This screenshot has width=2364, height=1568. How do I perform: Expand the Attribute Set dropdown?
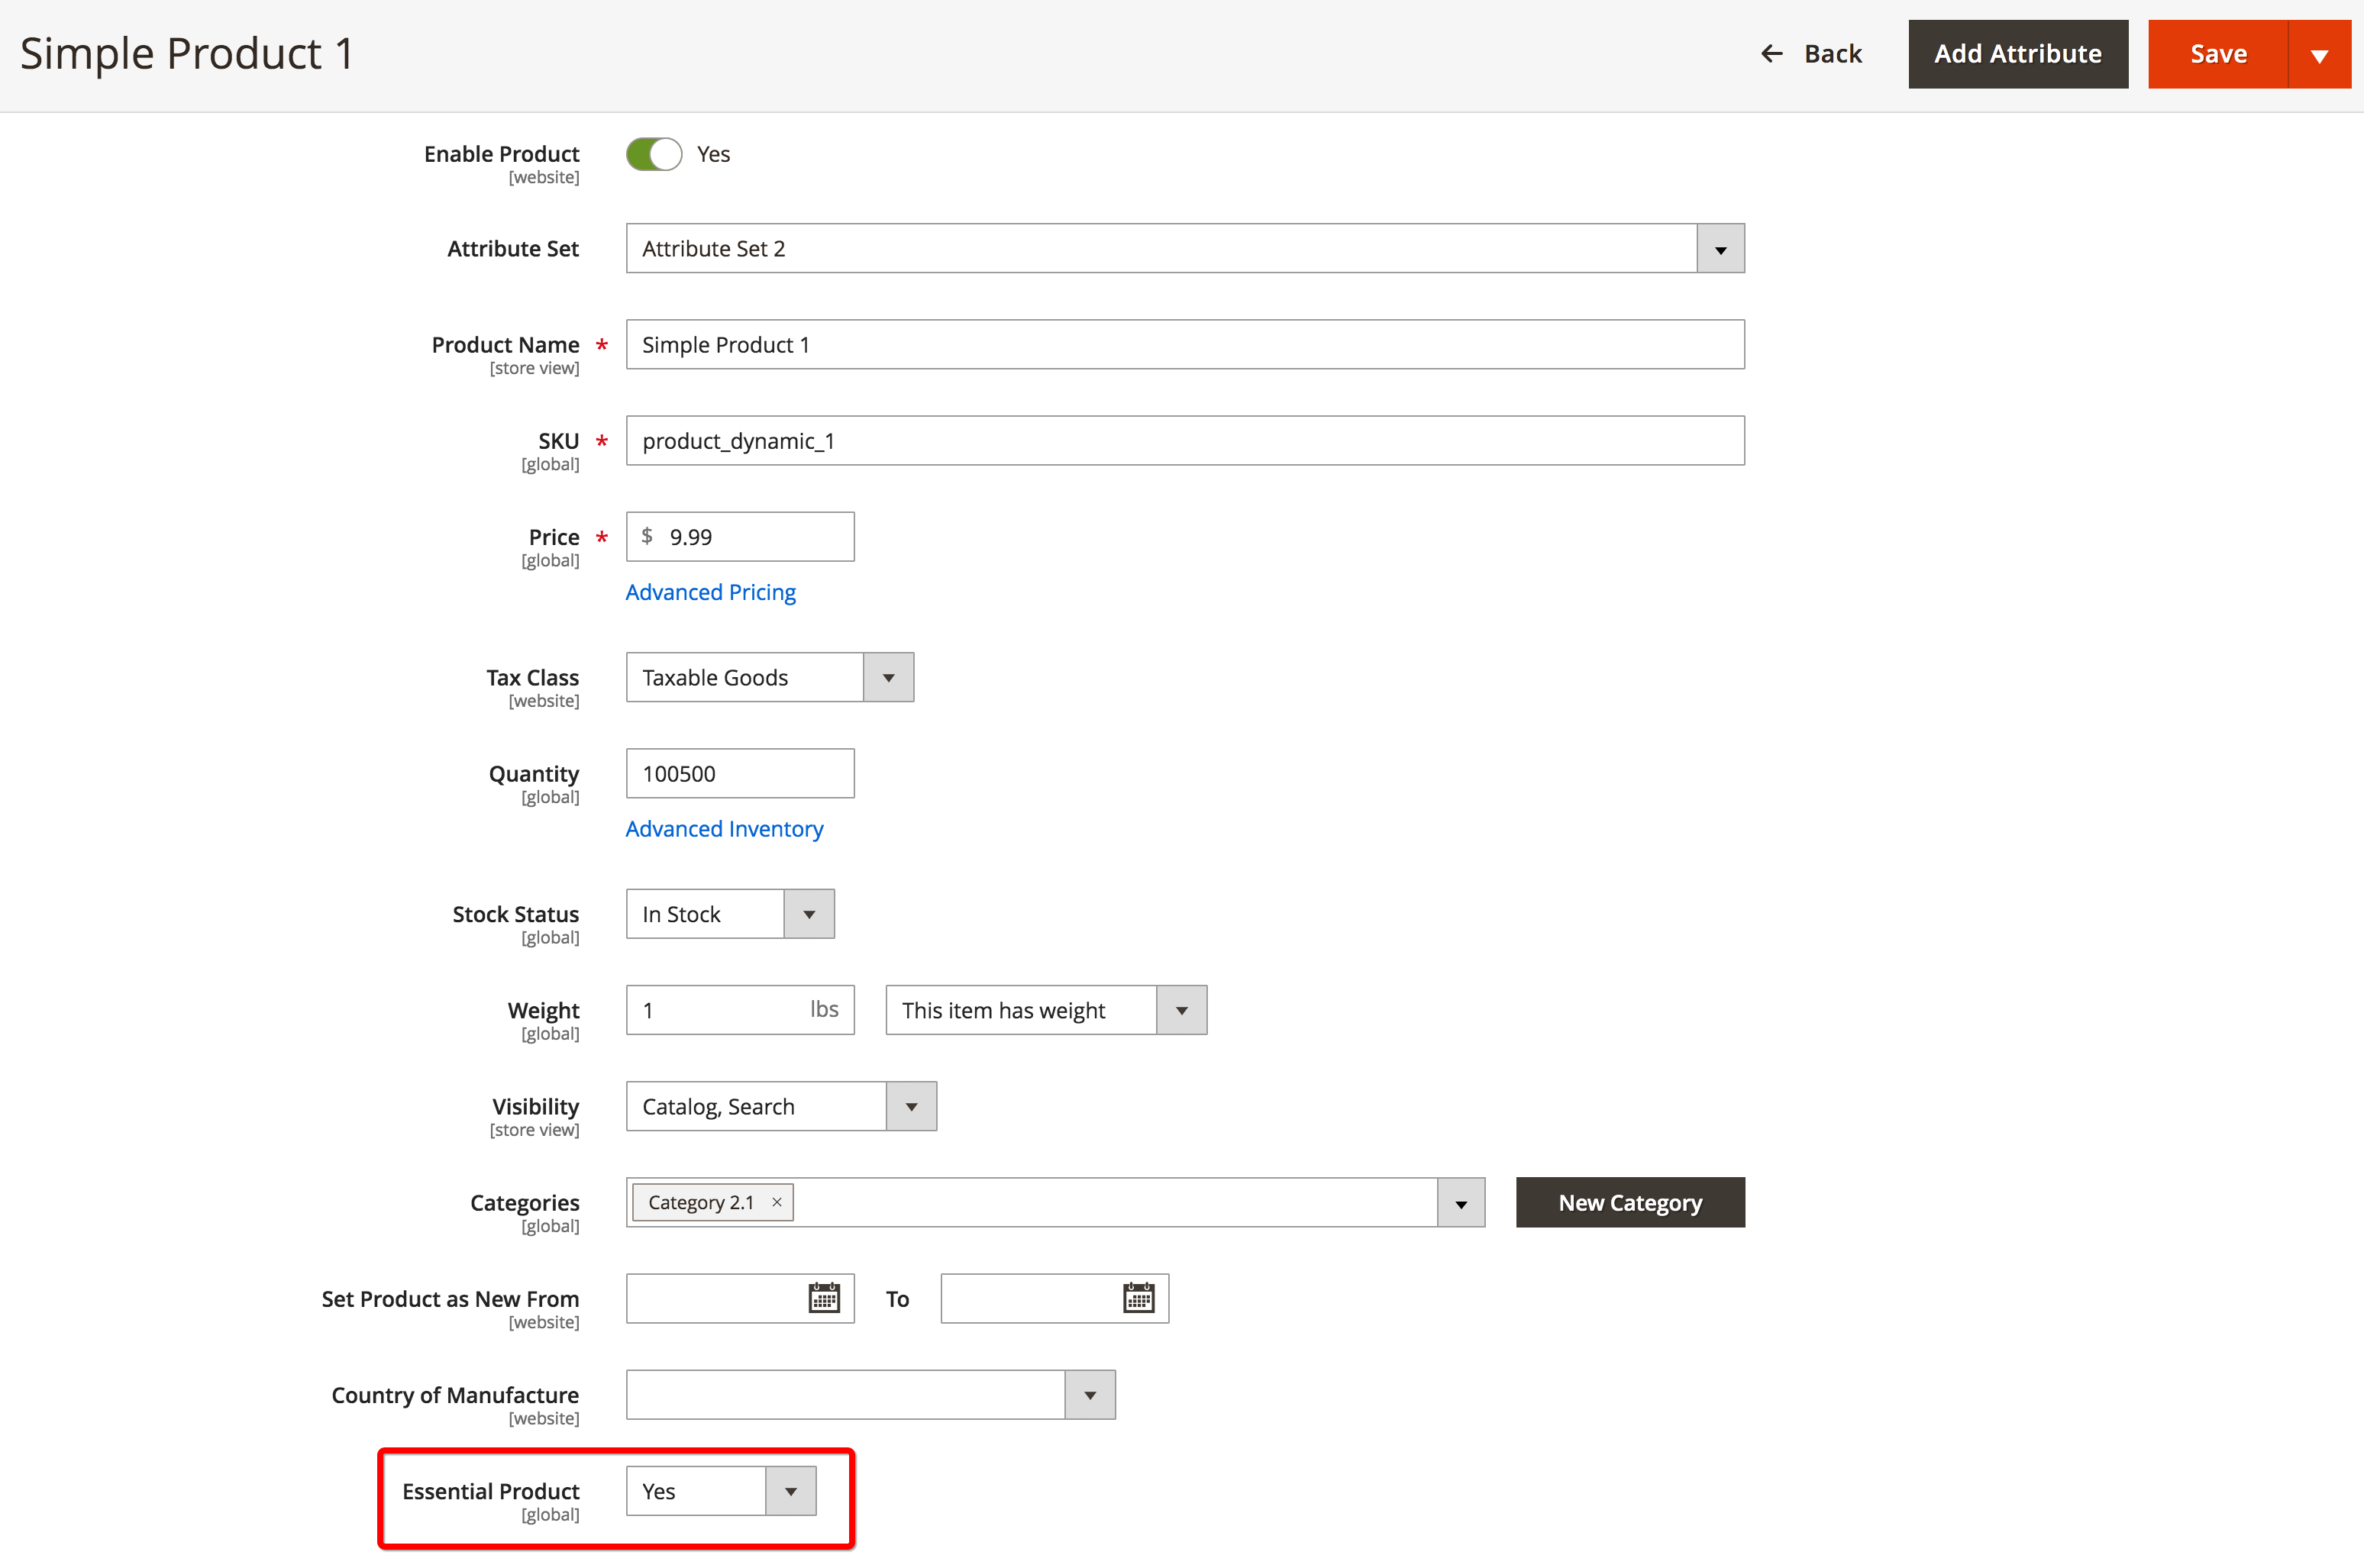pyautogui.click(x=1720, y=249)
